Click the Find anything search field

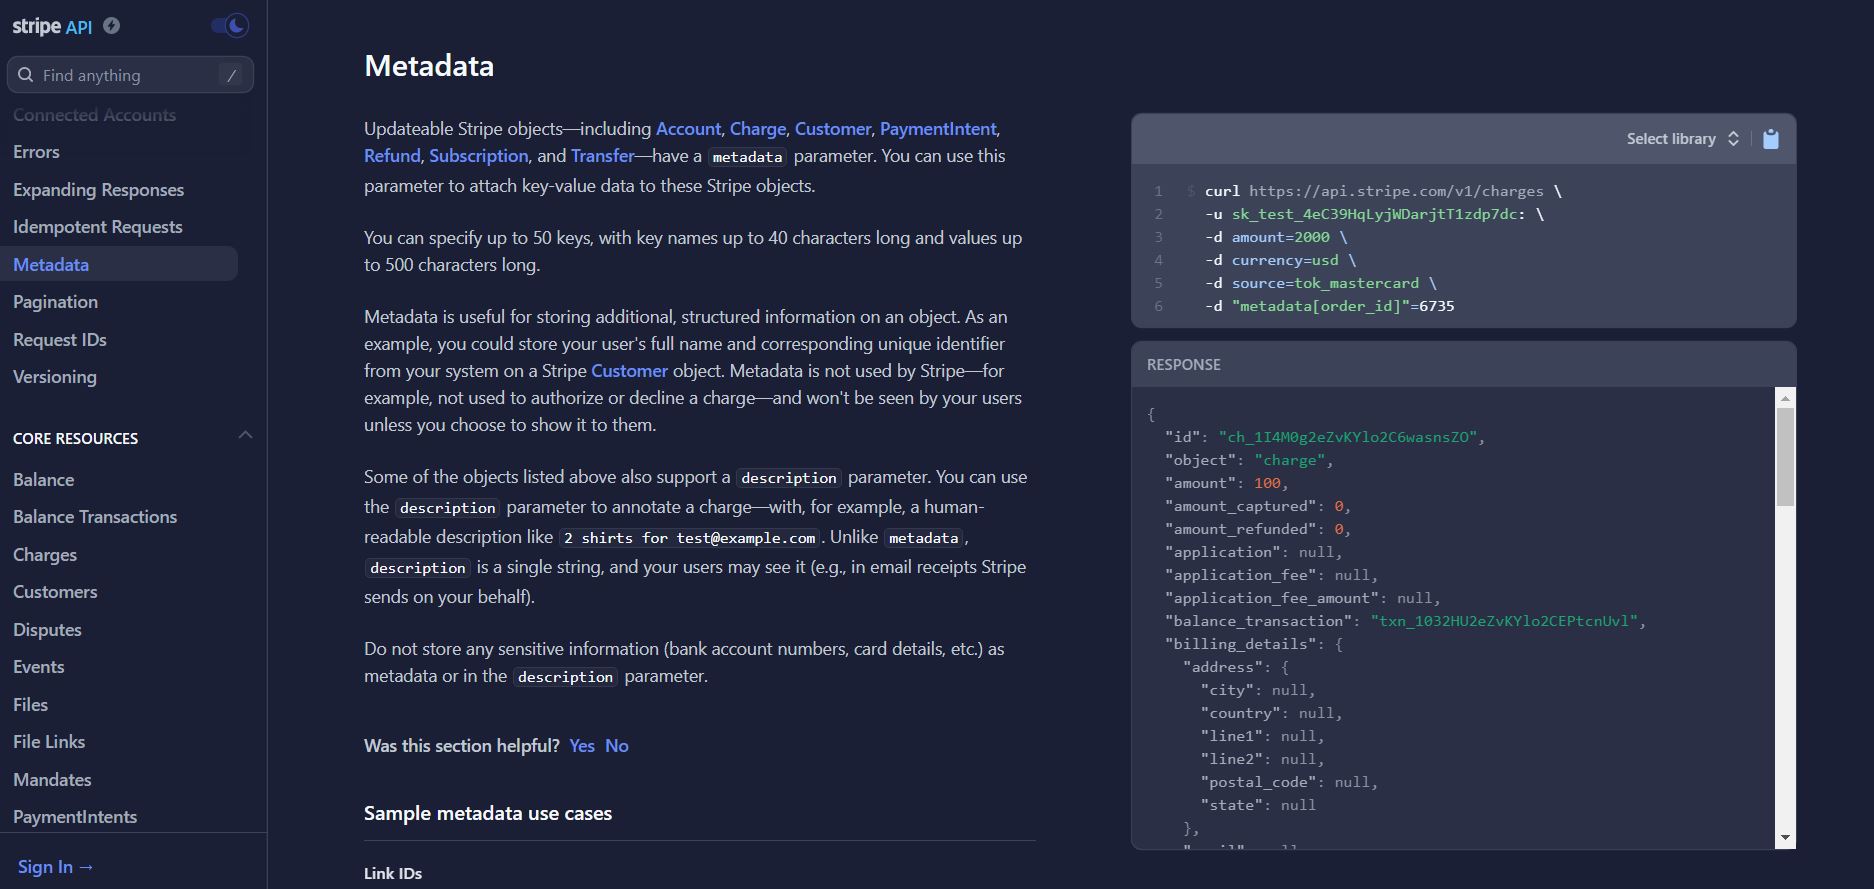pyautogui.click(x=130, y=75)
